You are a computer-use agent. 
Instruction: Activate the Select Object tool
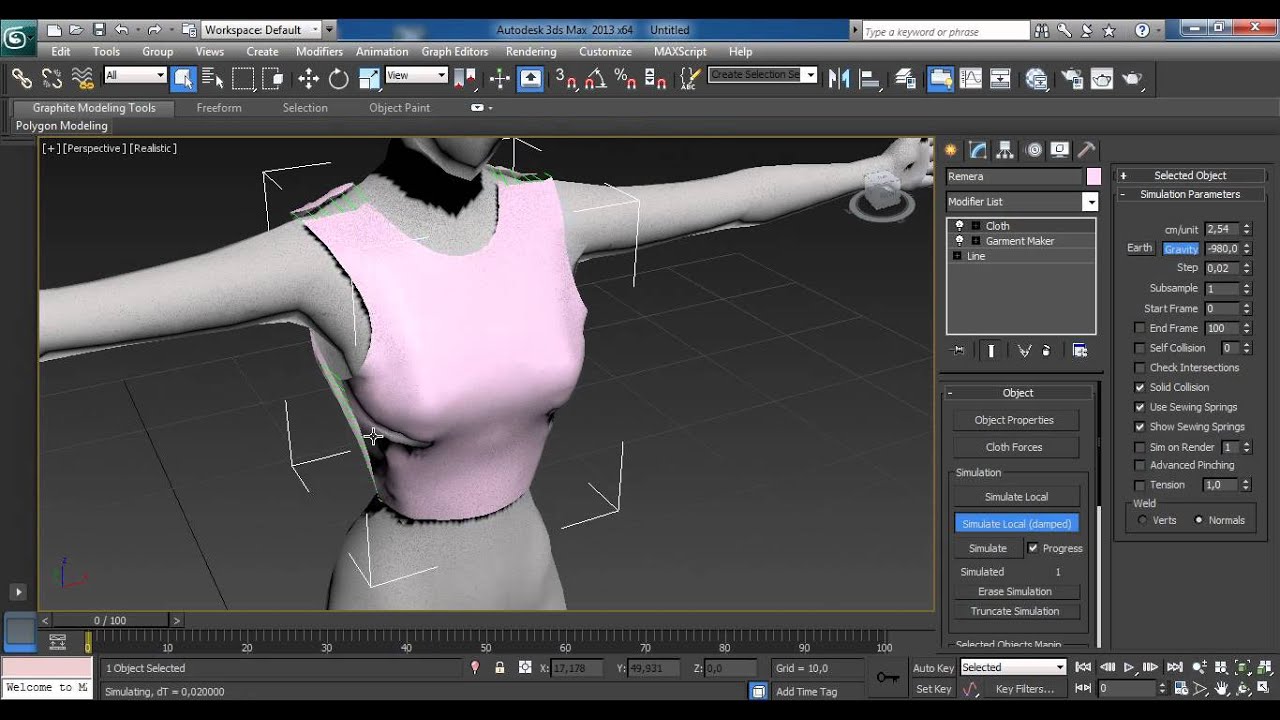(183, 78)
